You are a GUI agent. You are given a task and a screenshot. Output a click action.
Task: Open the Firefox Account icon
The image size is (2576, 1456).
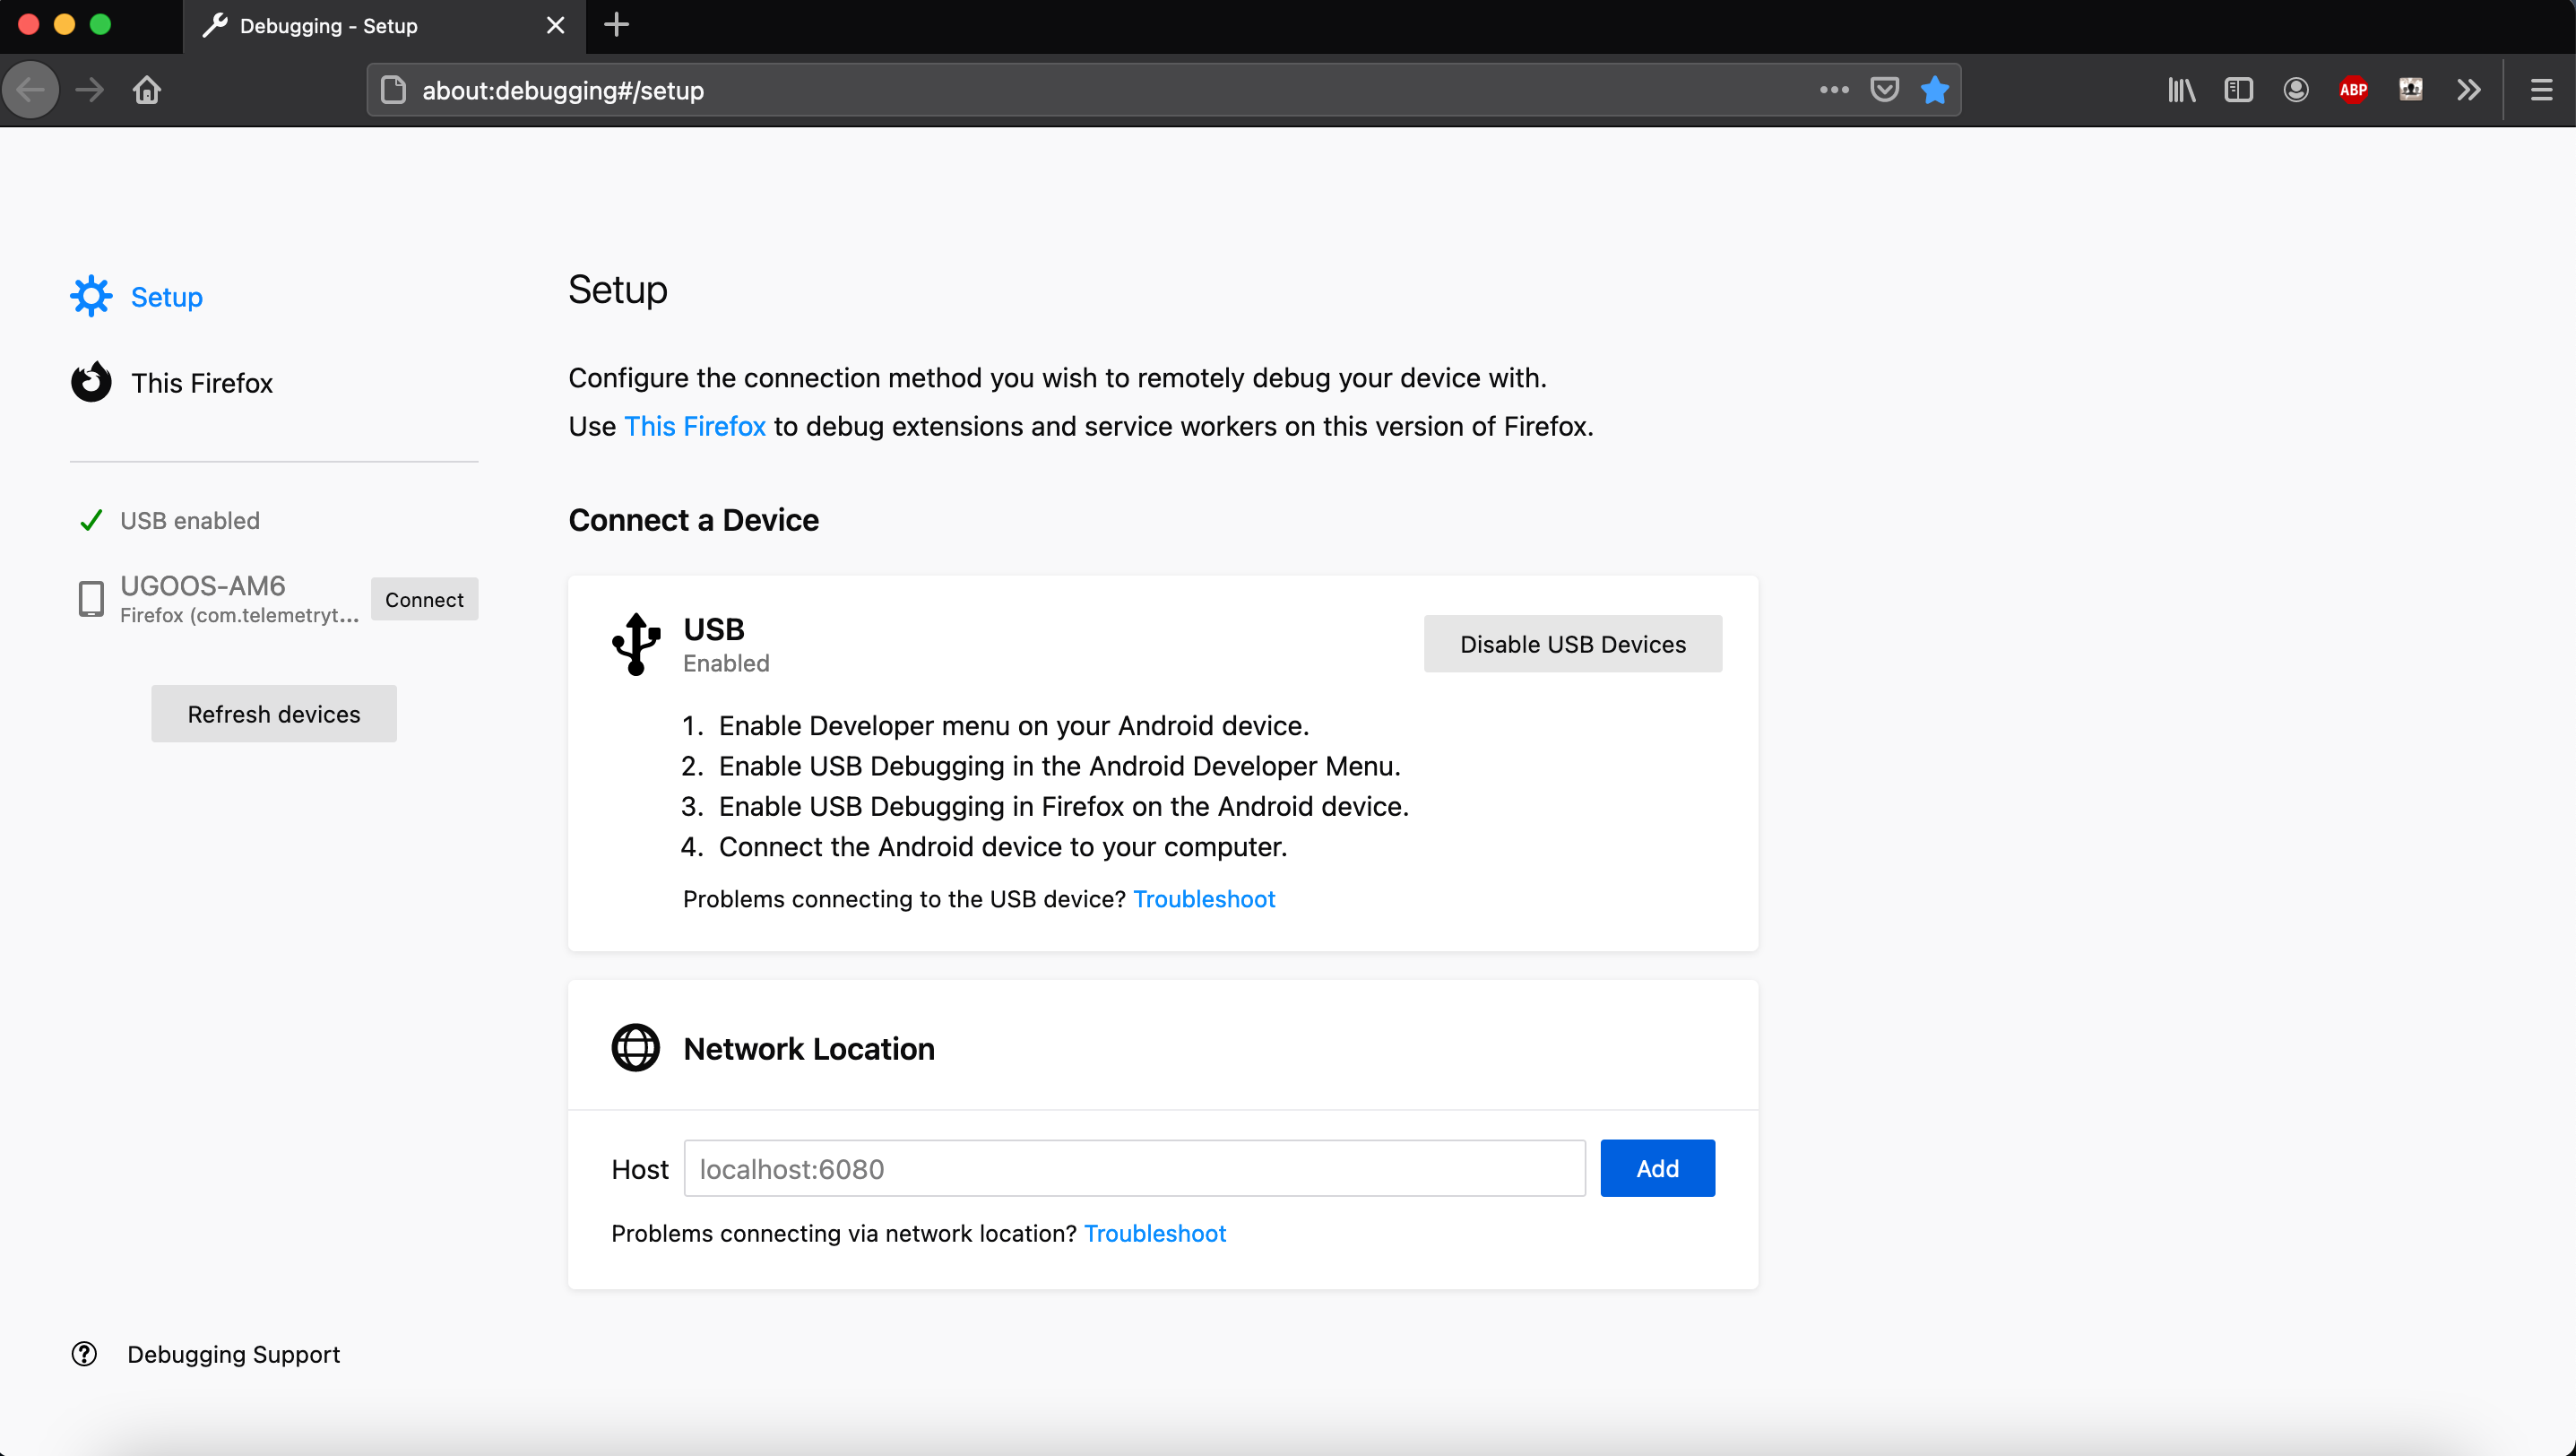[2295, 90]
